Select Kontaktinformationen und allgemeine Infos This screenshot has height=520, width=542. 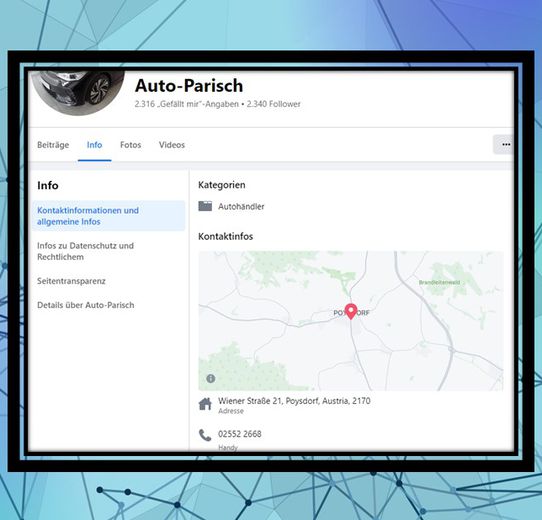pyautogui.click(x=109, y=216)
